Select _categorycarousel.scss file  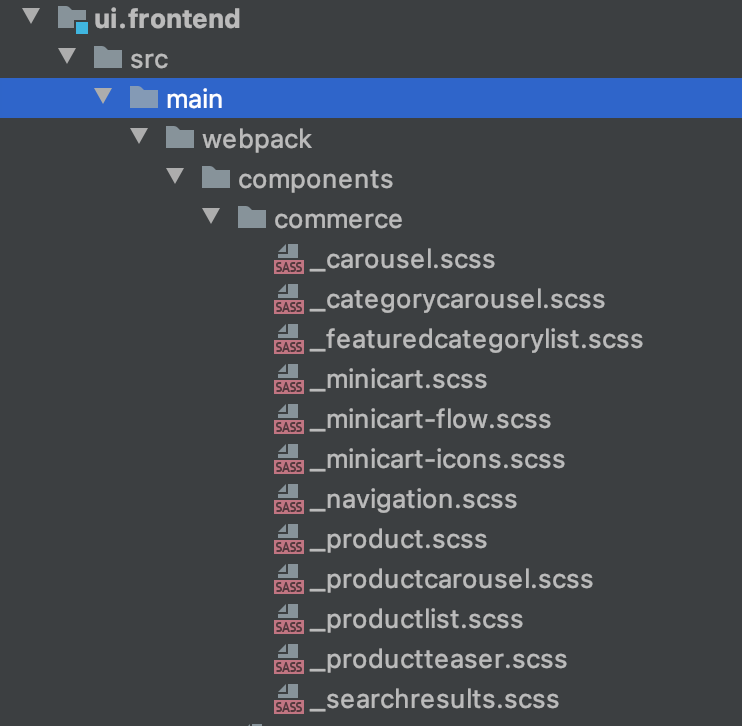457,300
